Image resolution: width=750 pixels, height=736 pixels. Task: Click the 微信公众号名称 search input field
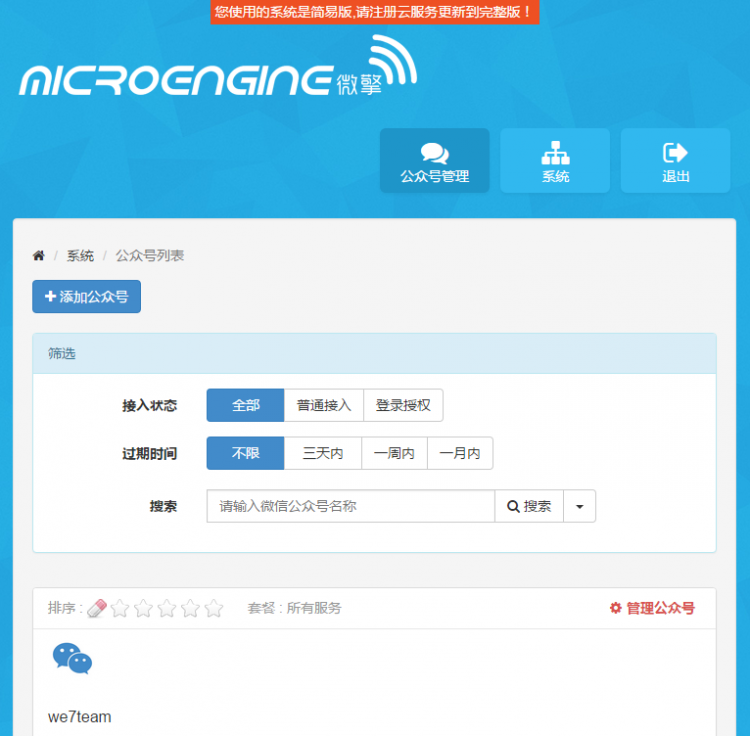(350, 506)
